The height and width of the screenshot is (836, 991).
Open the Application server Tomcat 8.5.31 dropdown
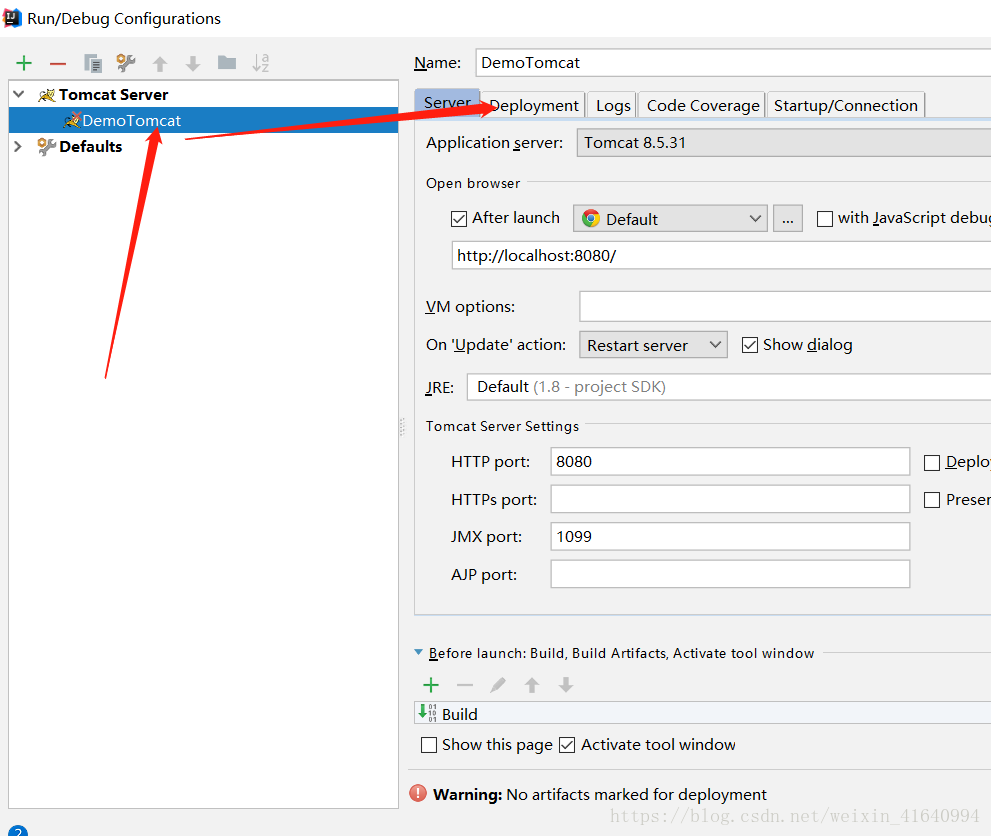click(x=784, y=143)
